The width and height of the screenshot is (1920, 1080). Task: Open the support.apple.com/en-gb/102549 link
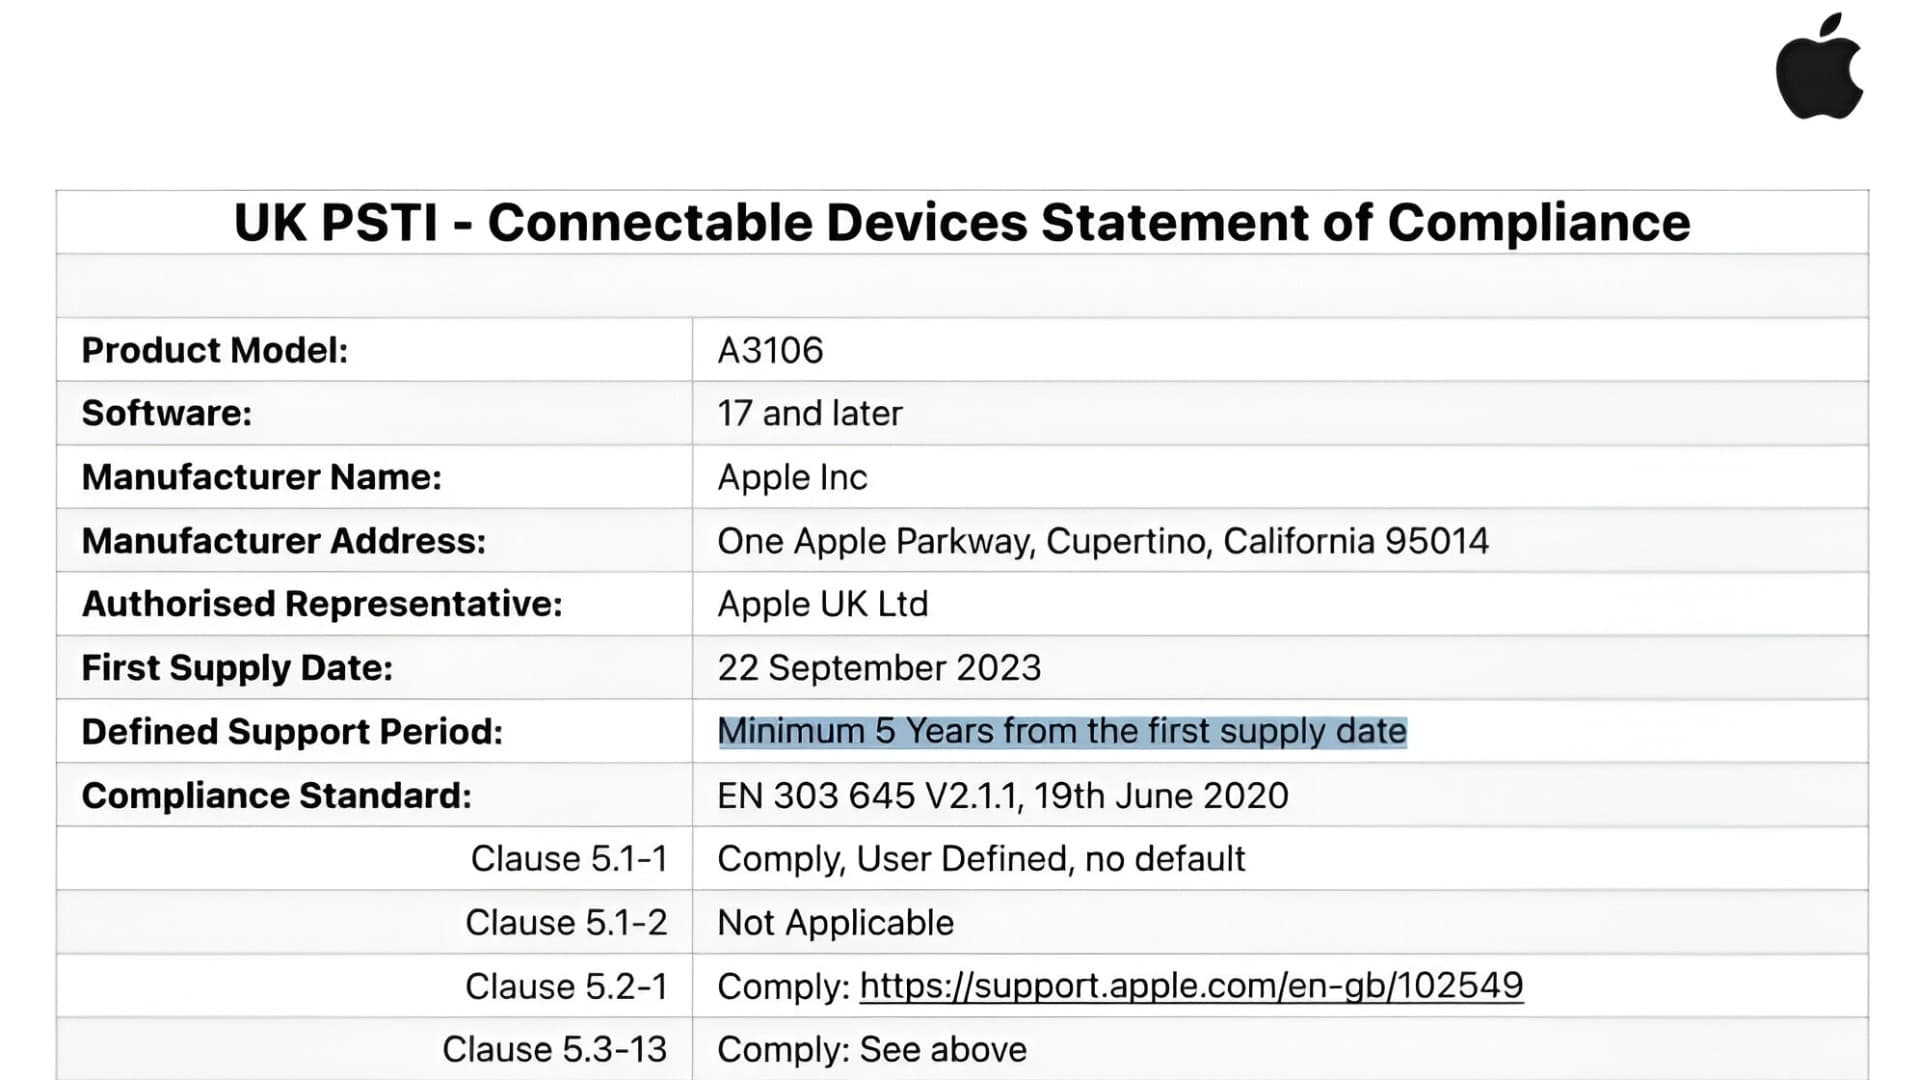click(x=1191, y=986)
